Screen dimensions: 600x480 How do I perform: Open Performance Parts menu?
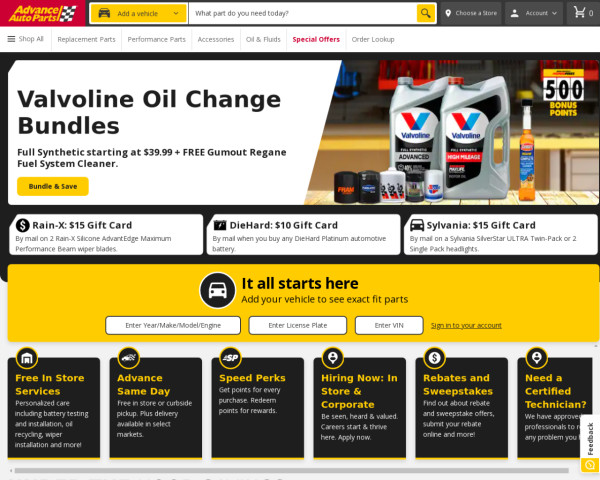(x=156, y=39)
